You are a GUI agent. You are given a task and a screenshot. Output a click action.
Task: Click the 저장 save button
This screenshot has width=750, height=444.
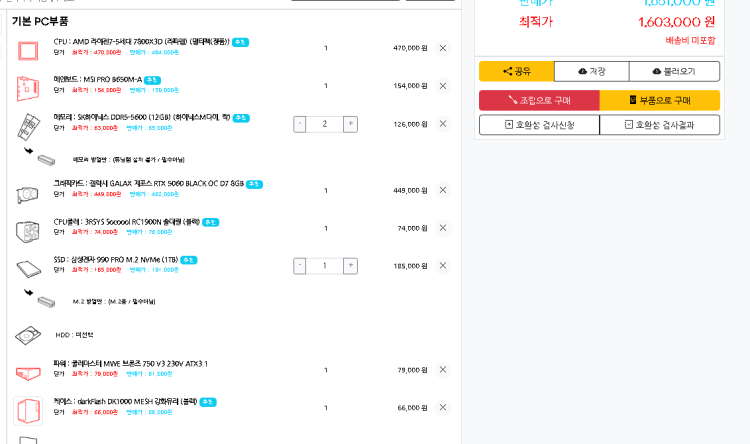(x=593, y=71)
